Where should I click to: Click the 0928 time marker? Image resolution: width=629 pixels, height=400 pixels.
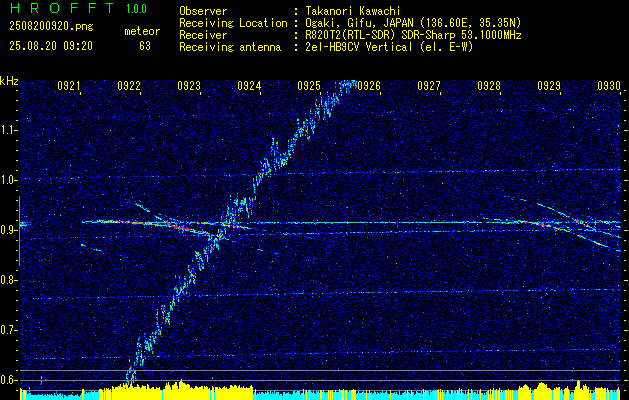(x=489, y=85)
